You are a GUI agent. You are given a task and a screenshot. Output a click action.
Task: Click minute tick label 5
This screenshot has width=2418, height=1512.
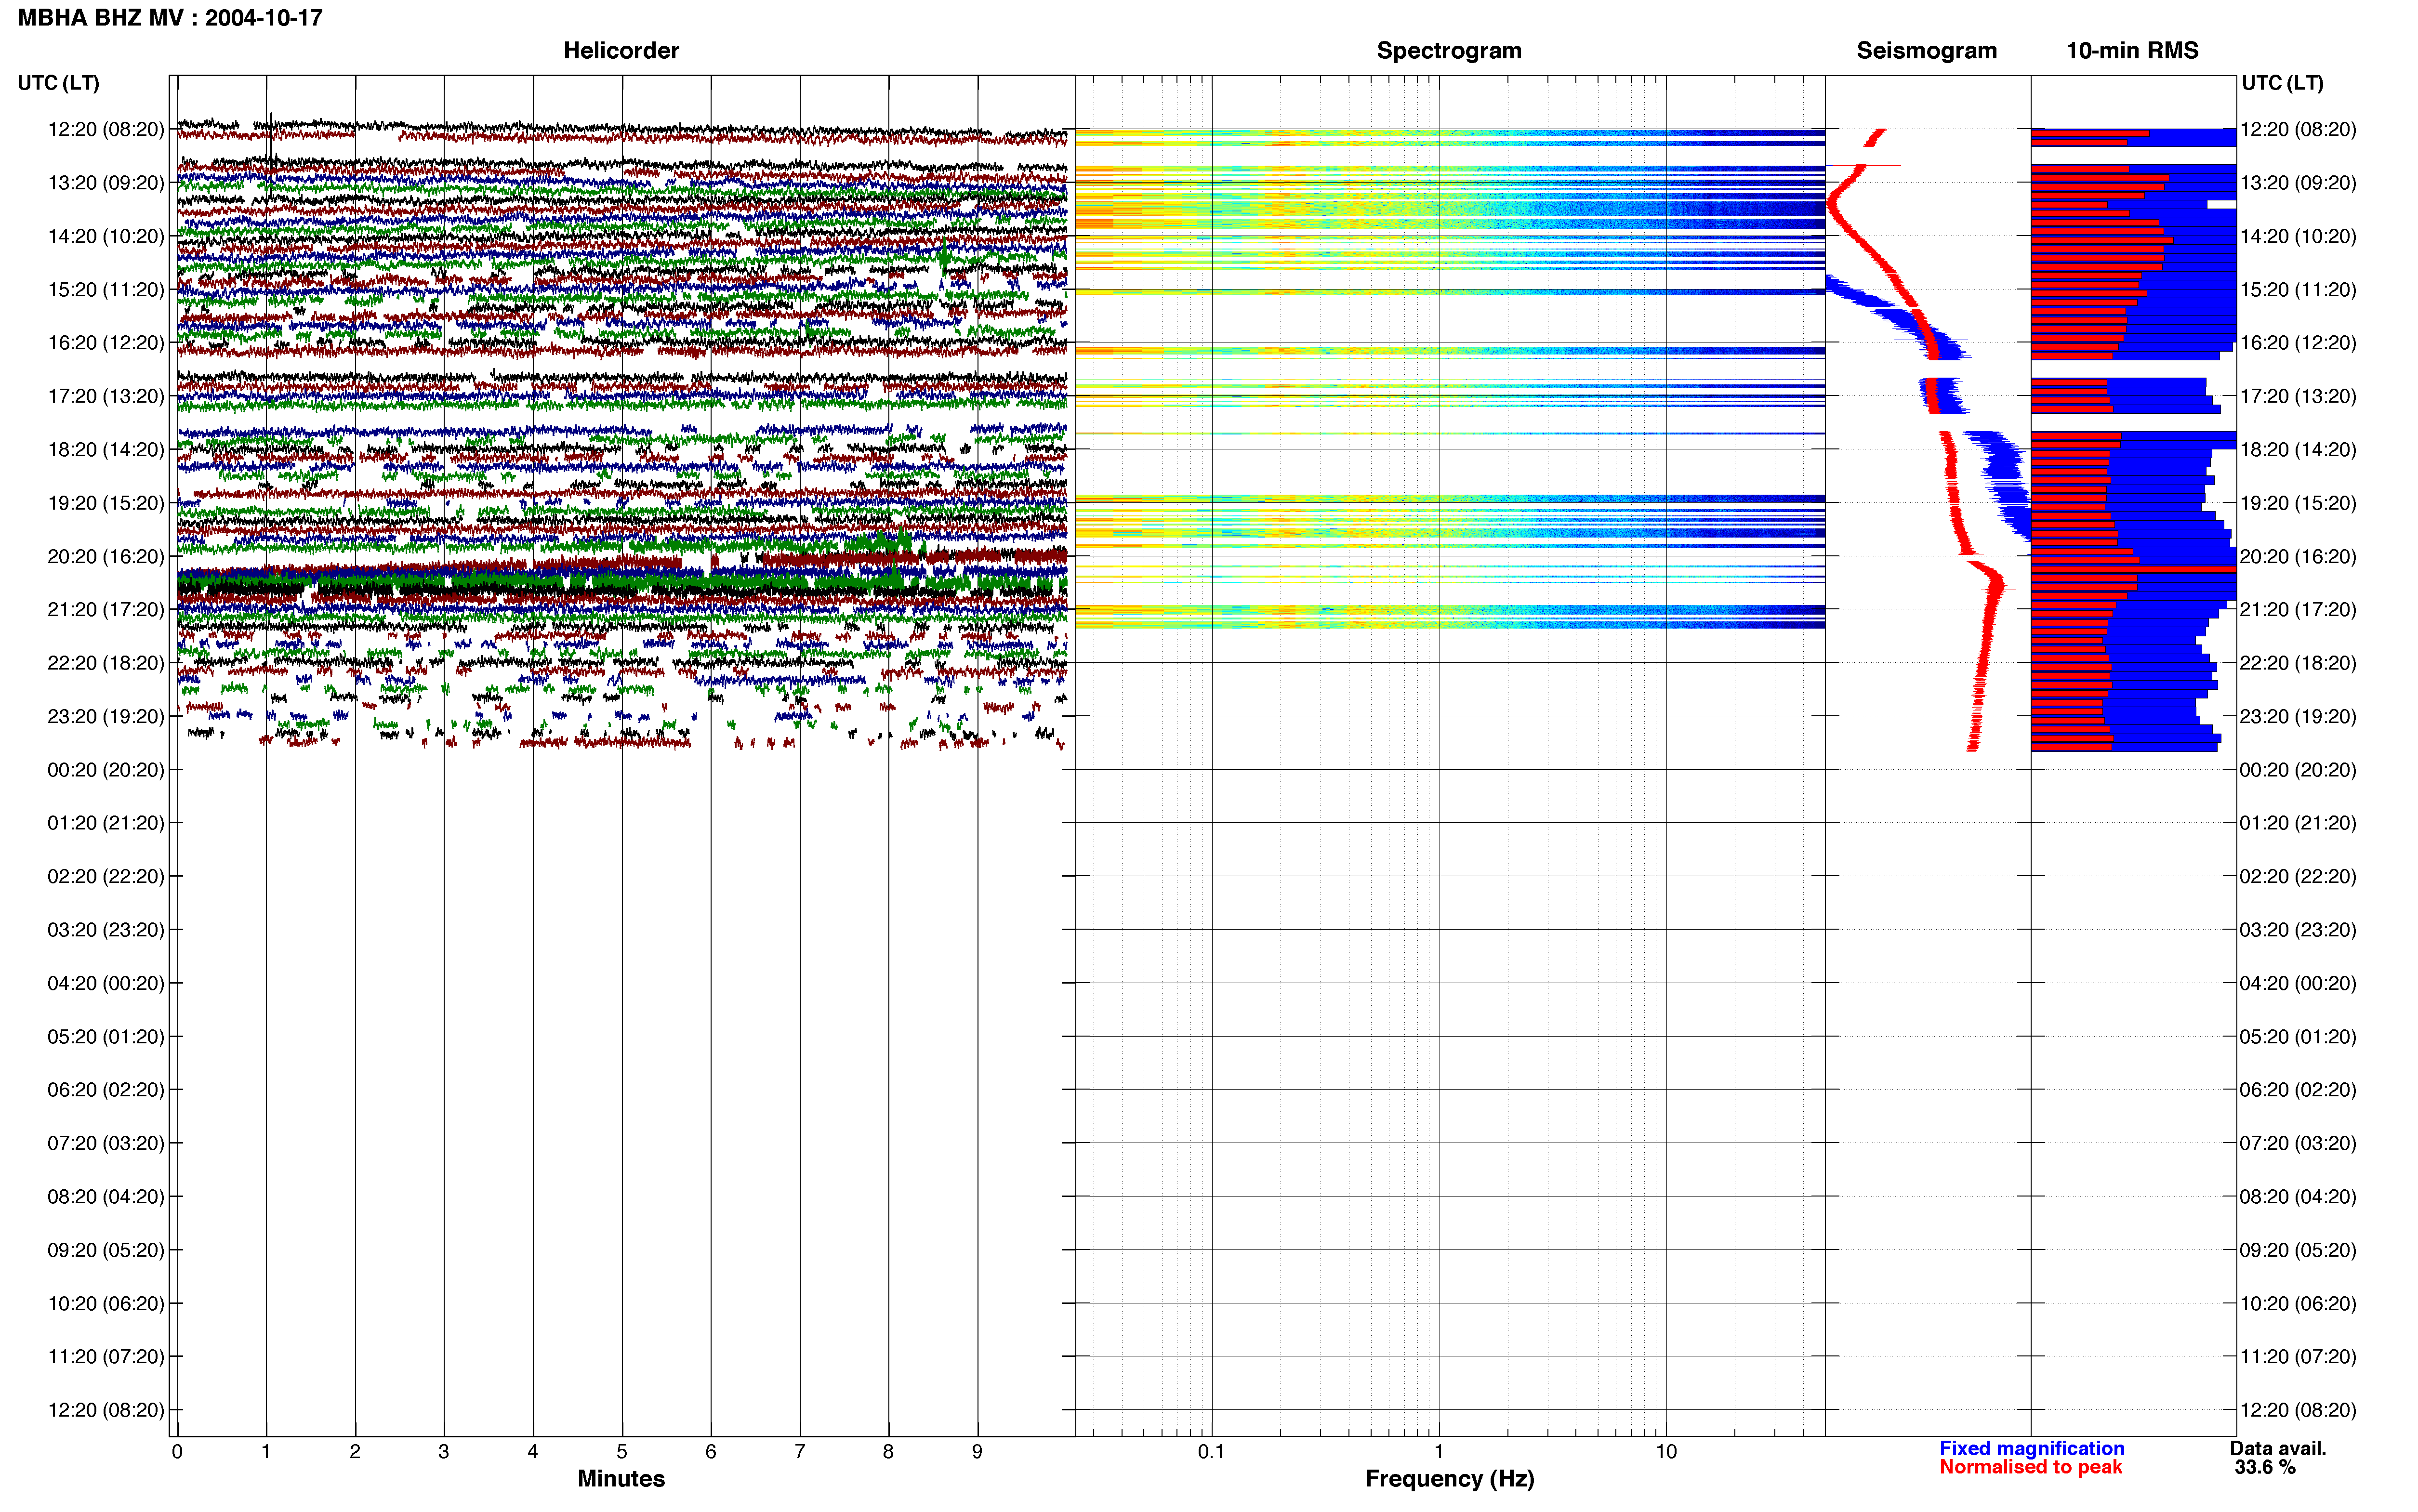coord(622,1452)
